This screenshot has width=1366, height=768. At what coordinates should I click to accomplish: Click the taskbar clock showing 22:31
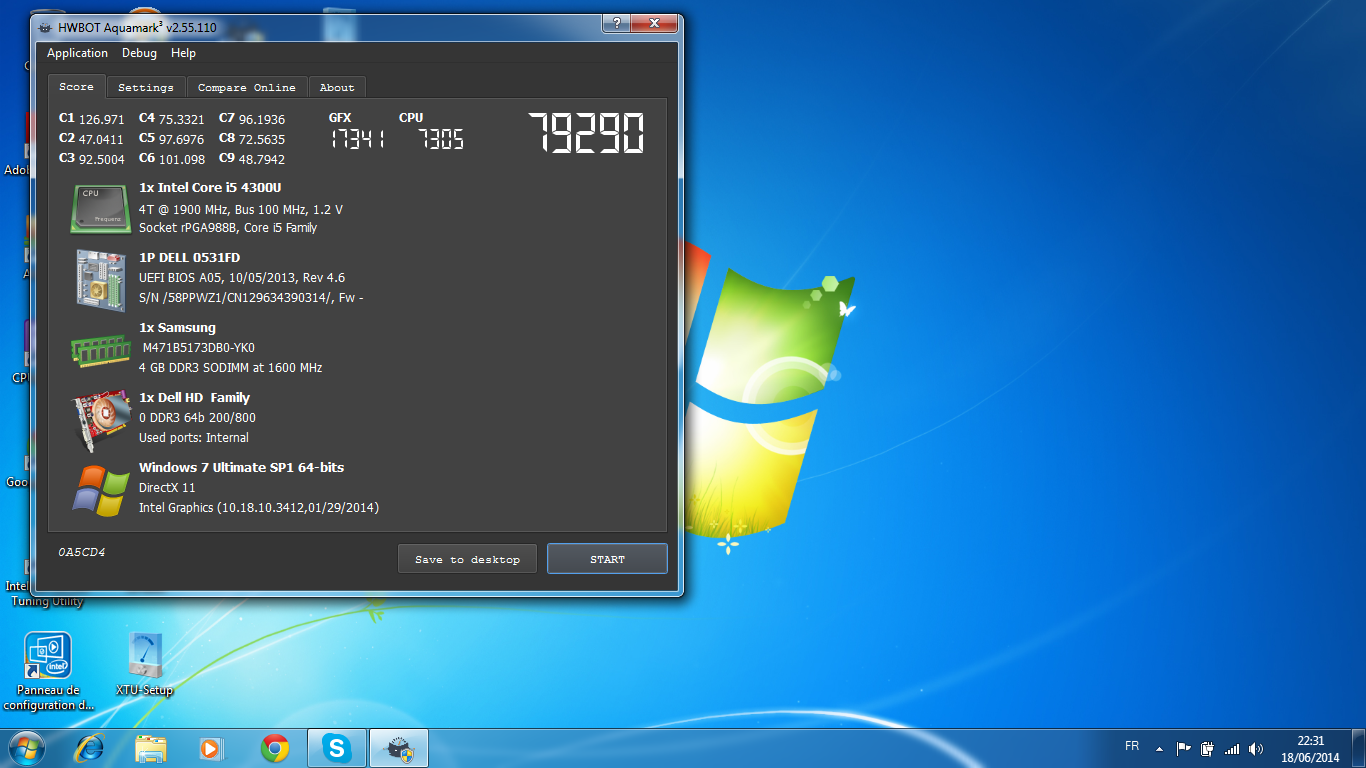pyautogui.click(x=1310, y=749)
